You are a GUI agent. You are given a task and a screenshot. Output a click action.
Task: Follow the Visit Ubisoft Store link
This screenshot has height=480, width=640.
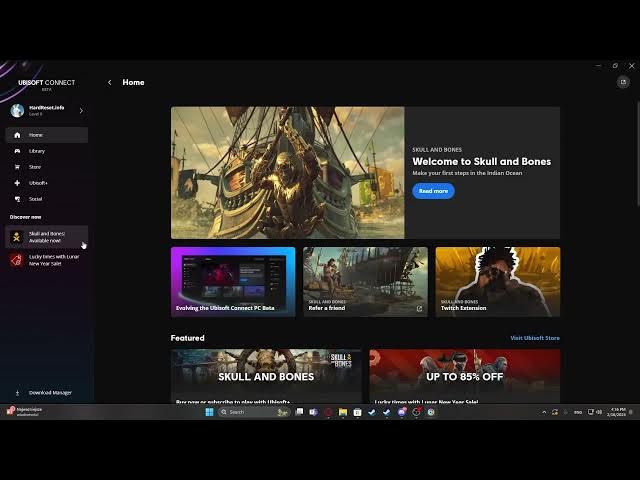point(535,338)
